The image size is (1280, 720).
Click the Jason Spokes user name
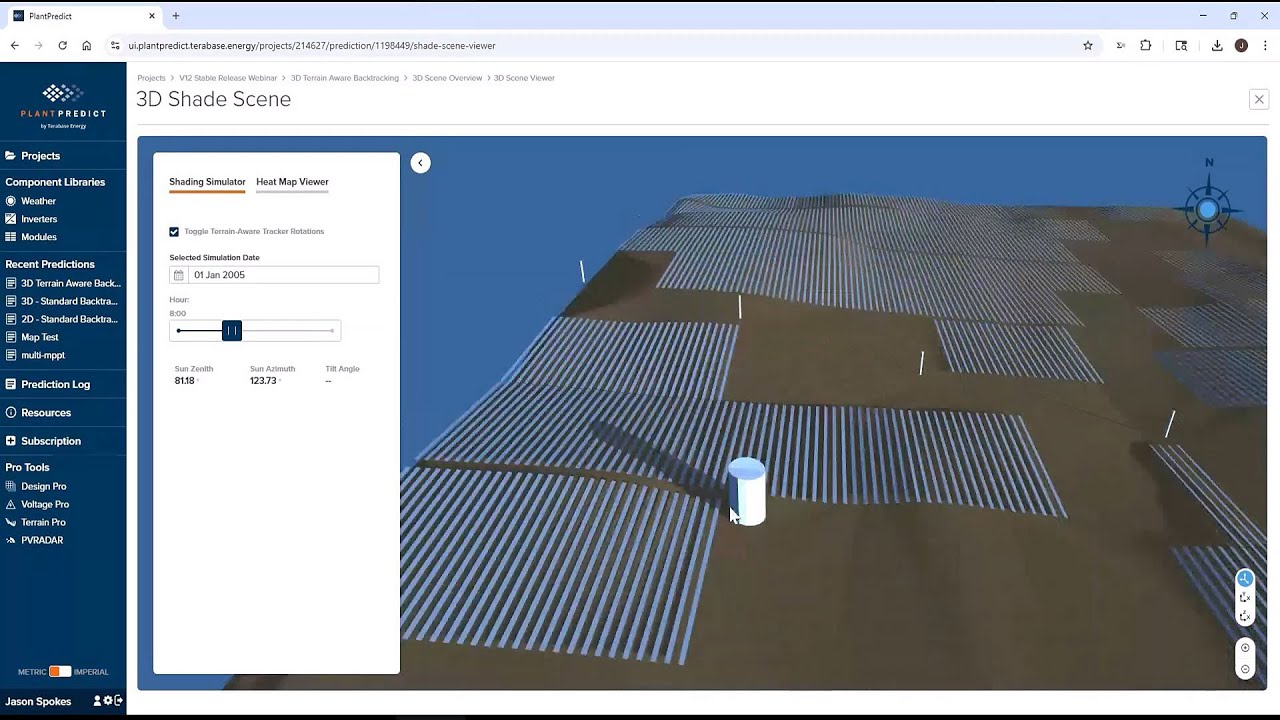tap(39, 702)
